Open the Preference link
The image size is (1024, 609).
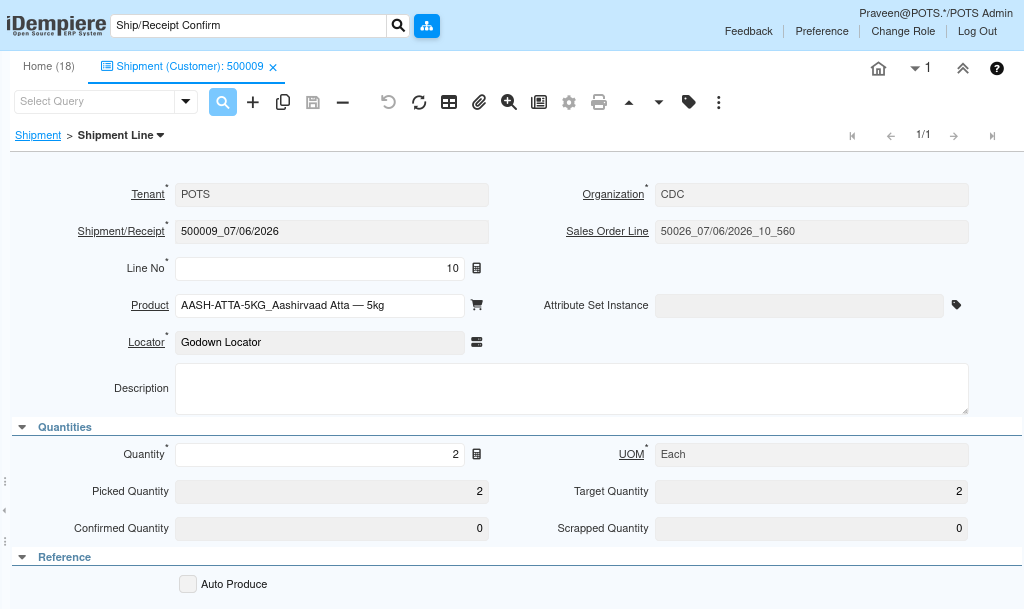(x=822, y=31)
